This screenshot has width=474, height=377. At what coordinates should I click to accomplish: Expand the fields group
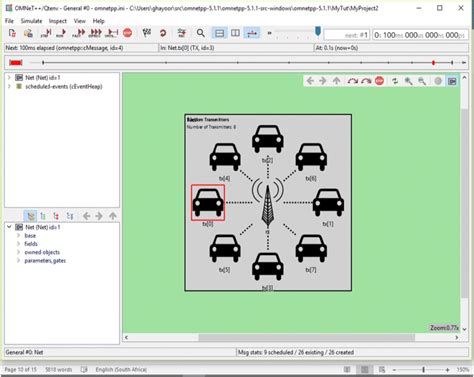tap(19, 244)
